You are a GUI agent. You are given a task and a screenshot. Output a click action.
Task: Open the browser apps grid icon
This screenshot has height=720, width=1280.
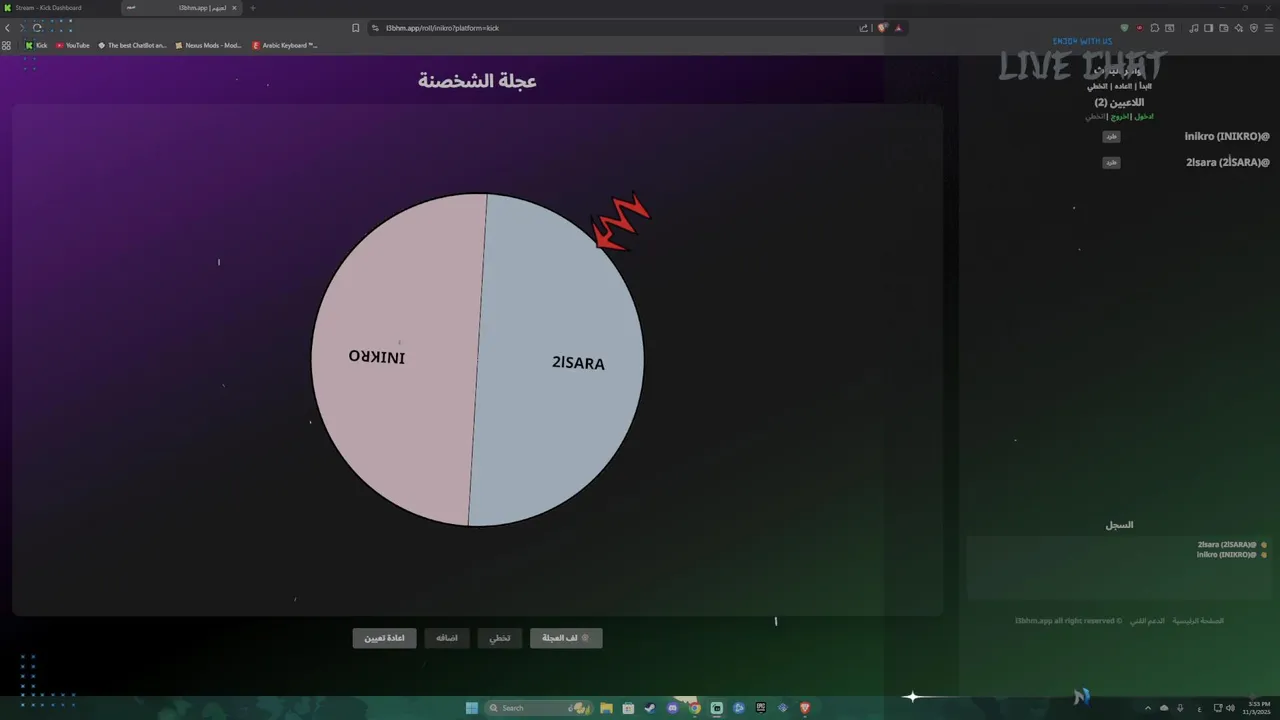[x=7, y=45]
